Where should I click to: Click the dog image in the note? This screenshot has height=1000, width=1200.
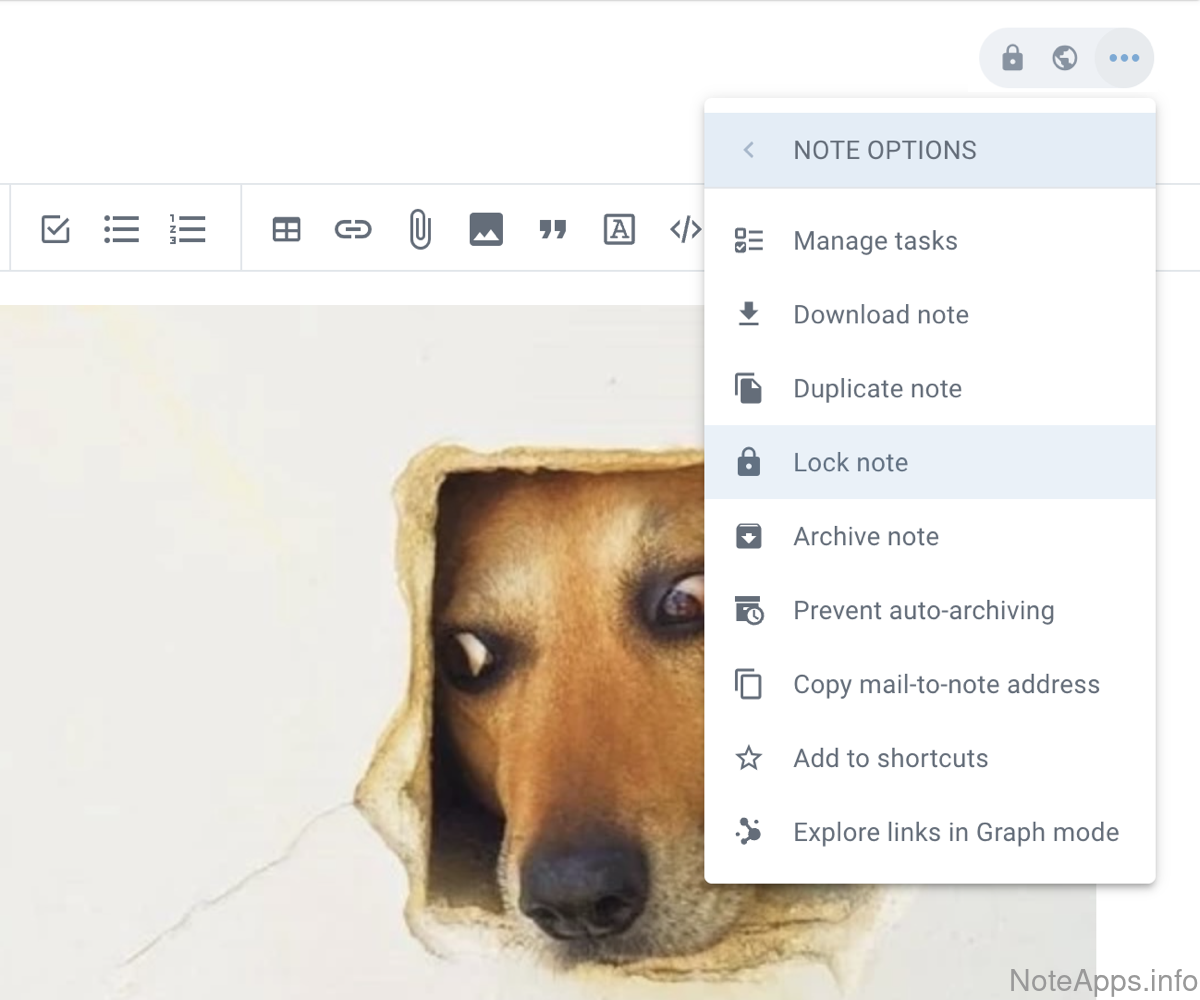coord(400,650)
